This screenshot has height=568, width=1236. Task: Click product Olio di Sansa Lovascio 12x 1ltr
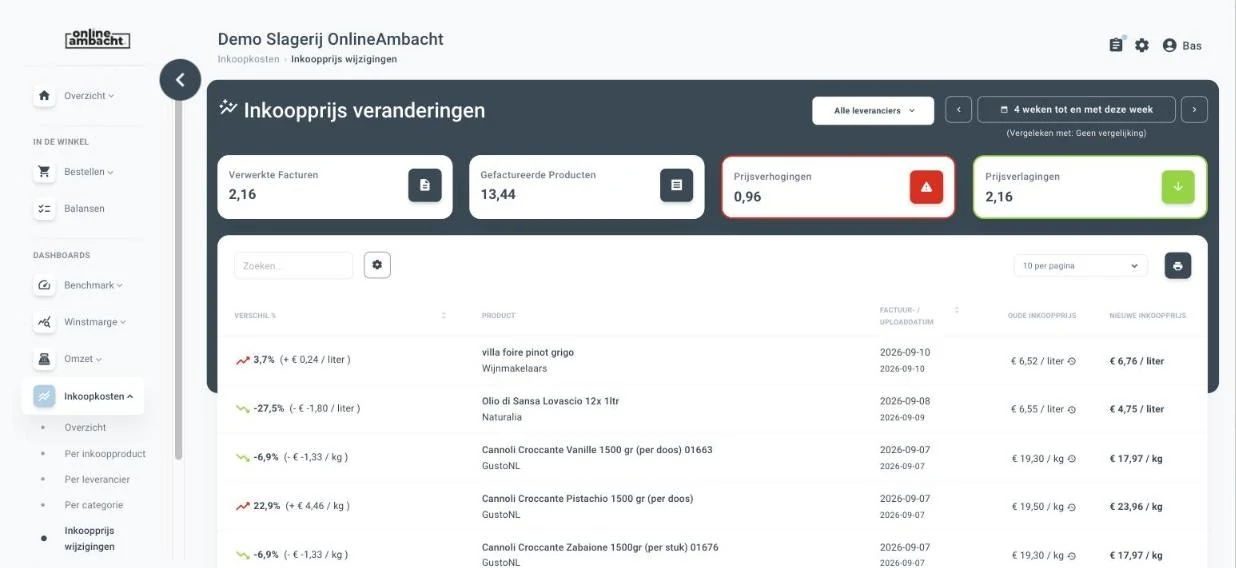pos(550,401)
